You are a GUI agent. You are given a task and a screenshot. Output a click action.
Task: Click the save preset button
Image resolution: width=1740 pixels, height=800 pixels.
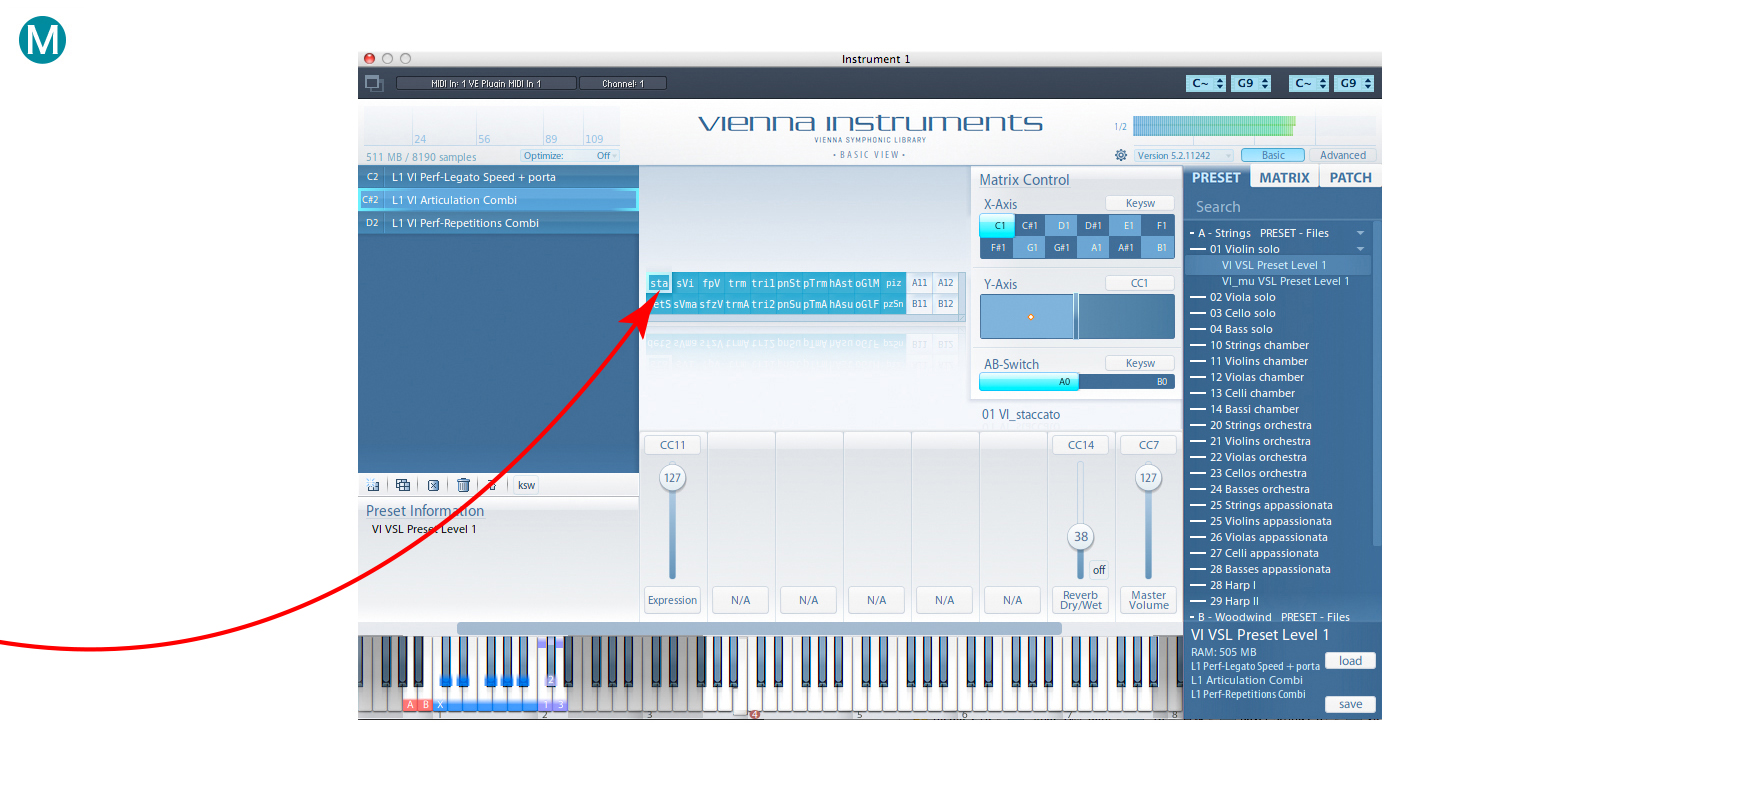click(x=1350, y=704)
